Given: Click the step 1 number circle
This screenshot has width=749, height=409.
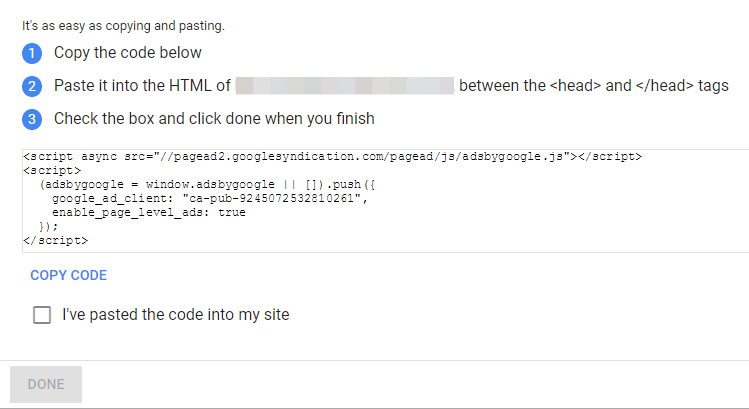Looking at the screenshot, I should [31, 53].
